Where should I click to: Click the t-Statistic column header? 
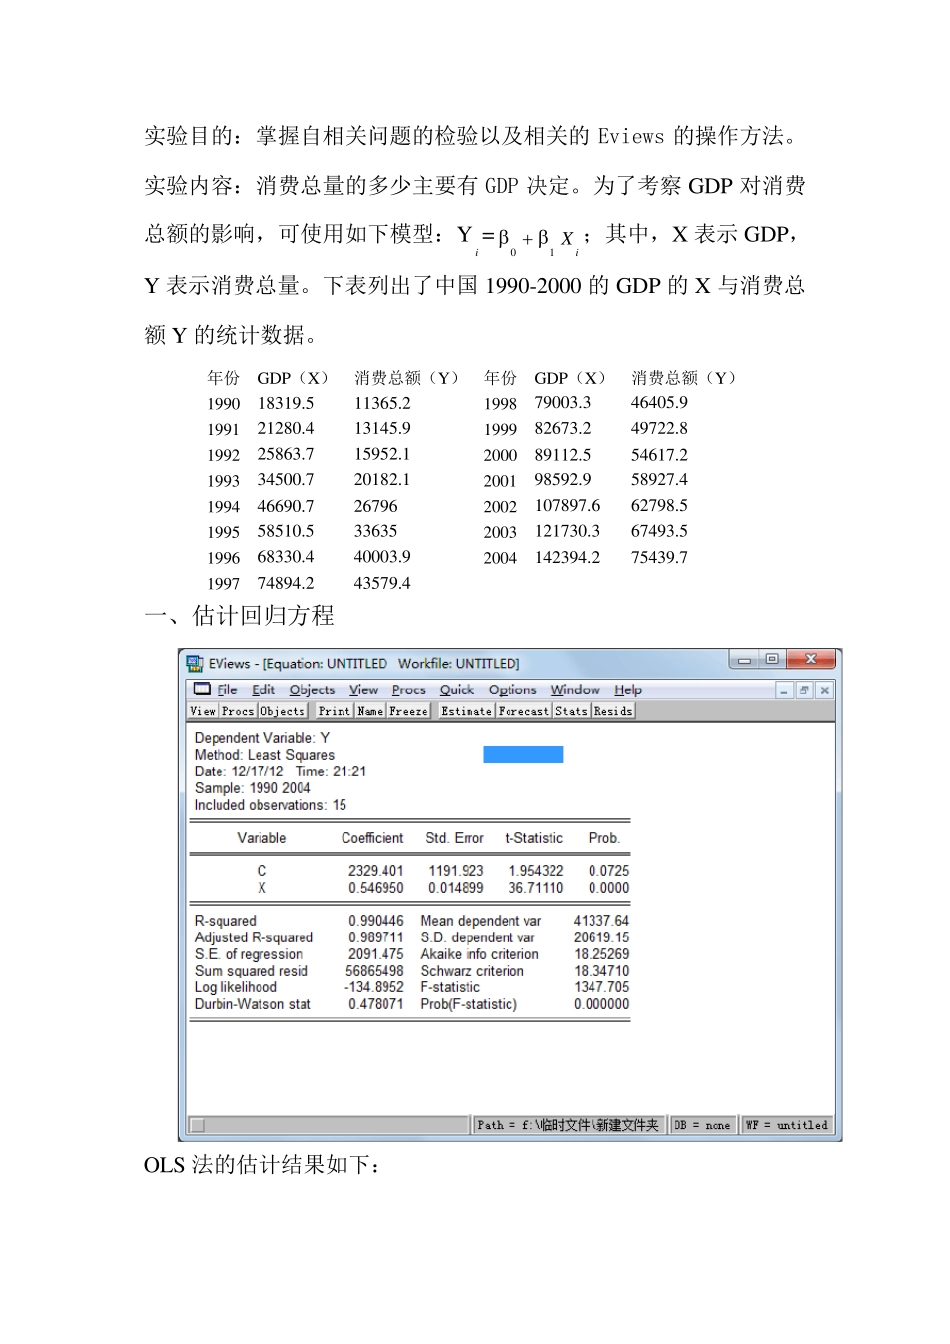534,838
